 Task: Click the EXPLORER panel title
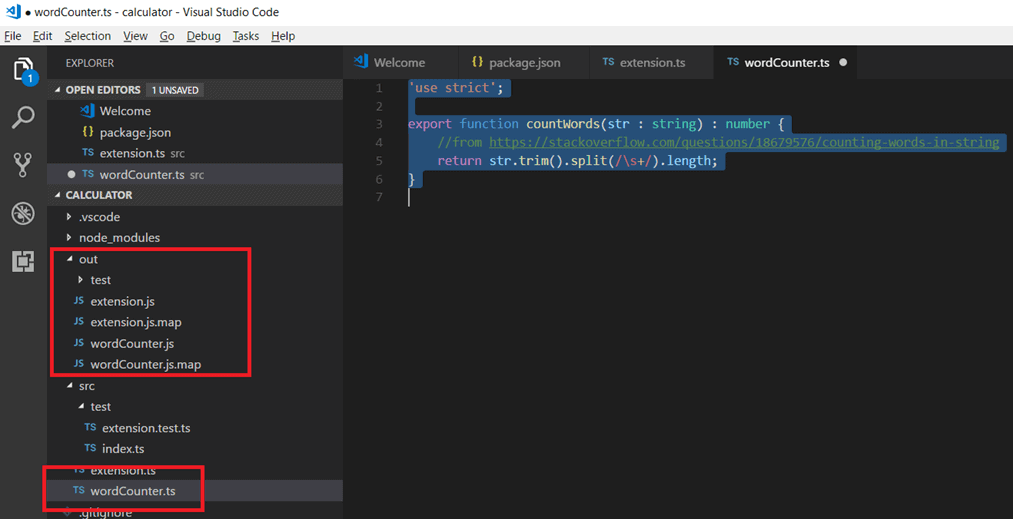pos(90,63)
